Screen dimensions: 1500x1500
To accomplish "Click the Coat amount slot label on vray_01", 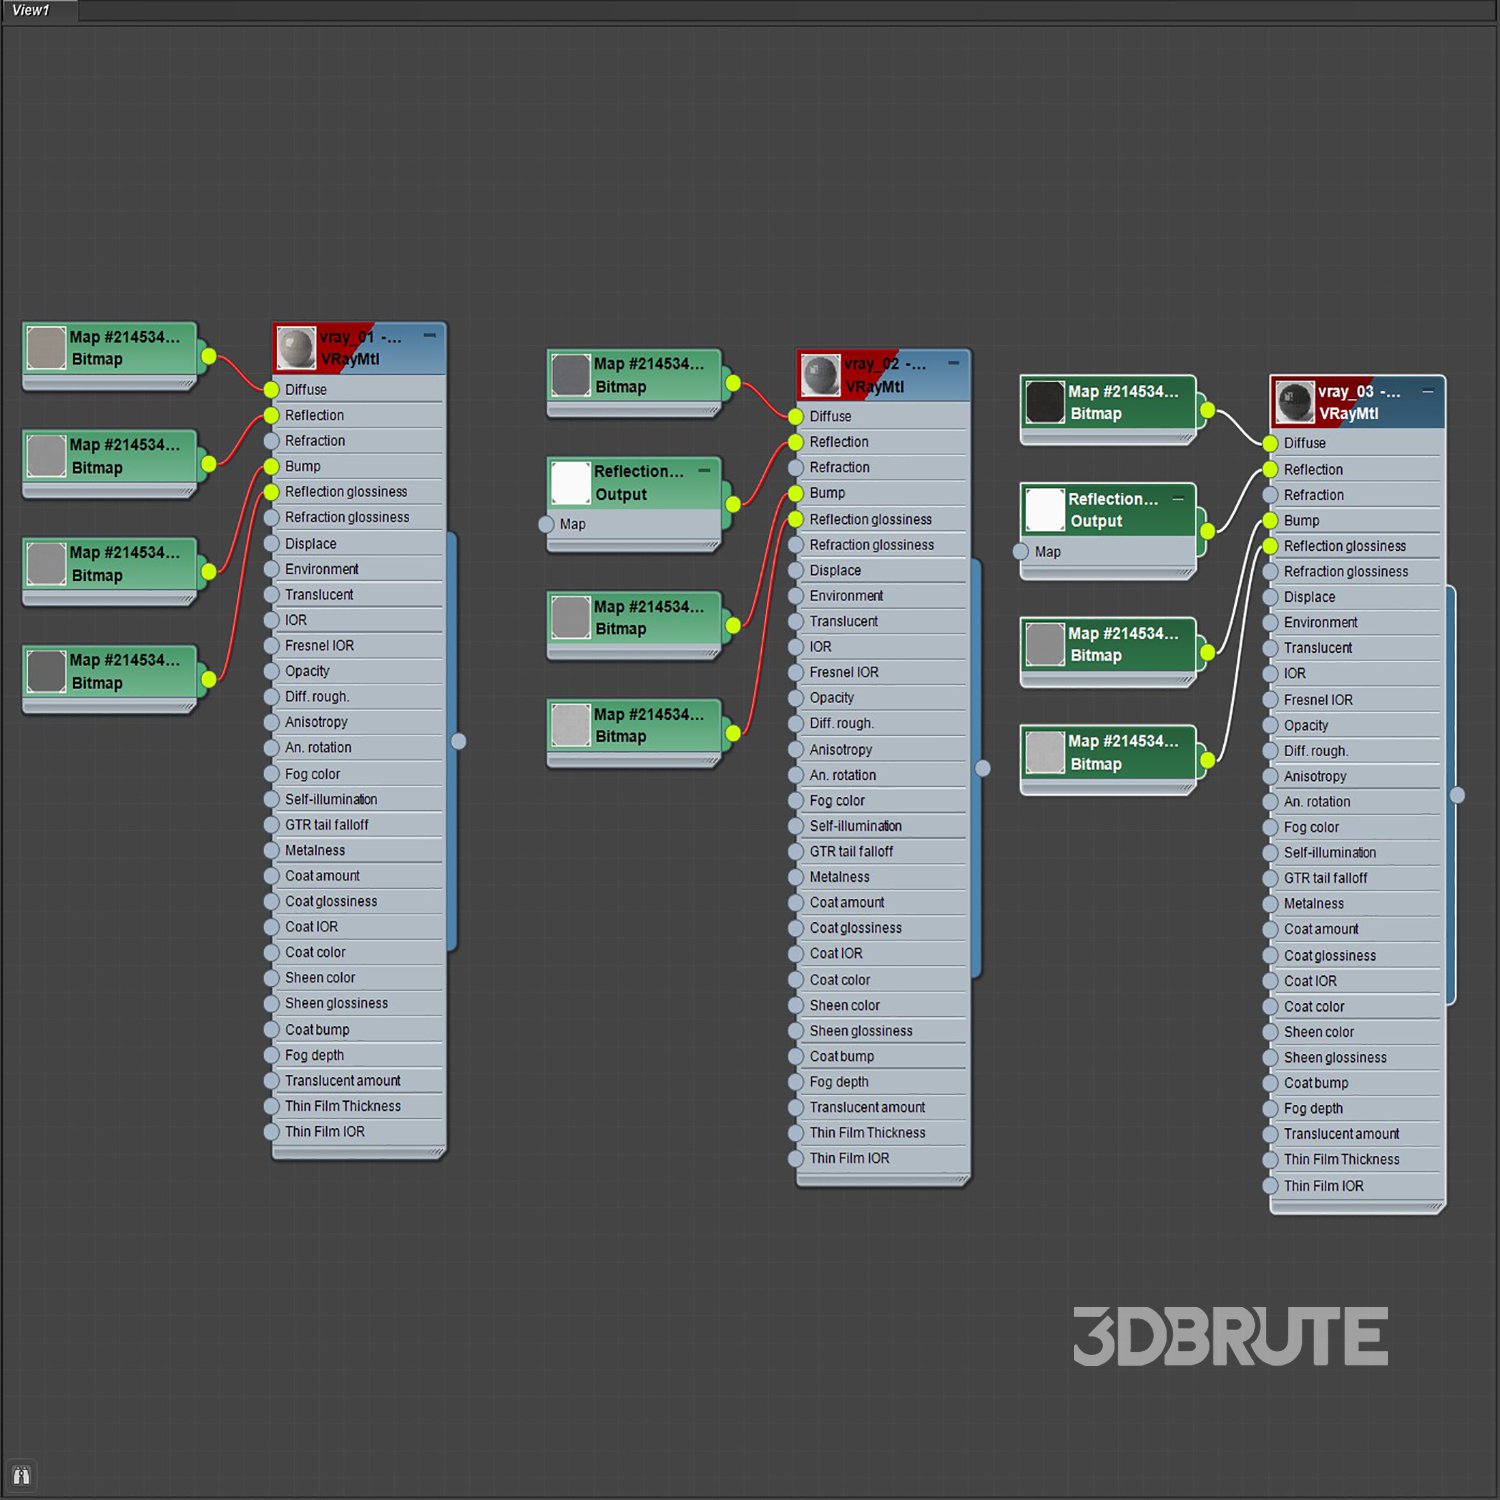I will 322,876.
